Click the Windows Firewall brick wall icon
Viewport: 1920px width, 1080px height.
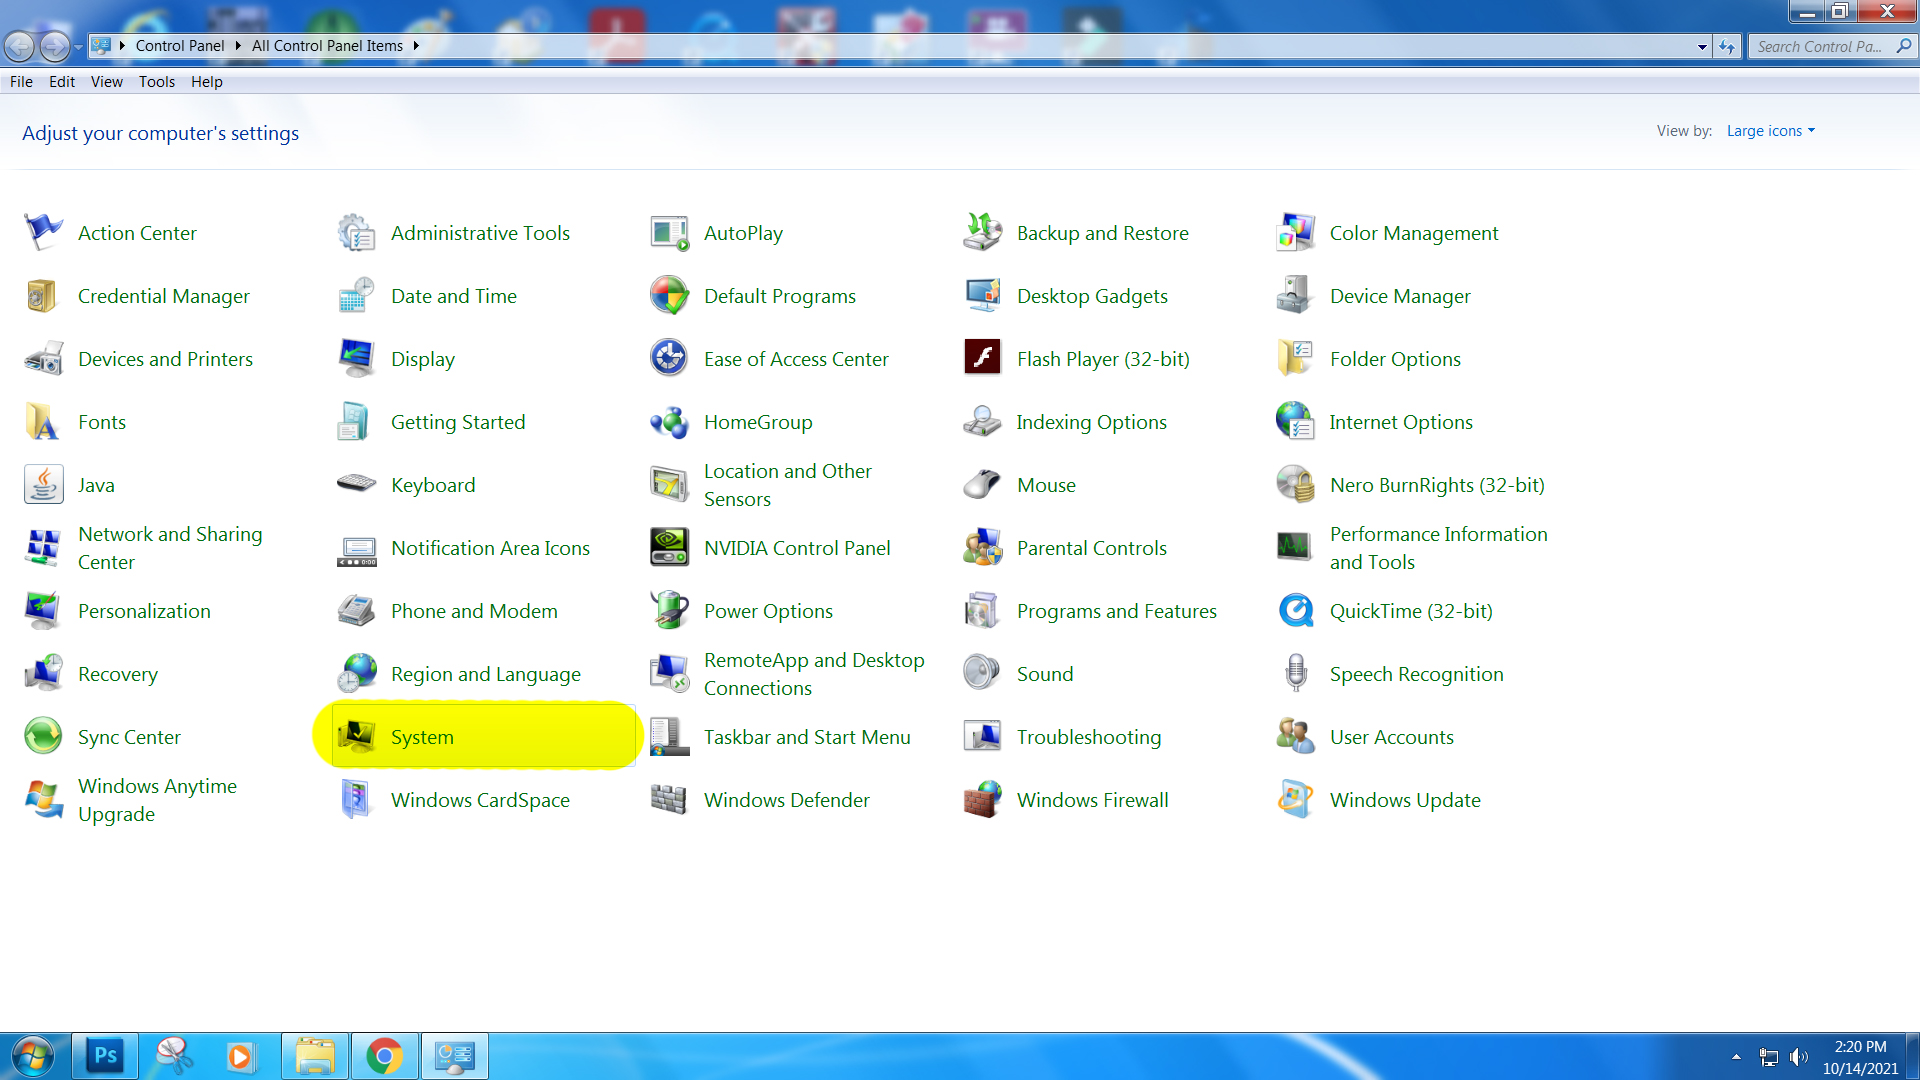[982, 800]
